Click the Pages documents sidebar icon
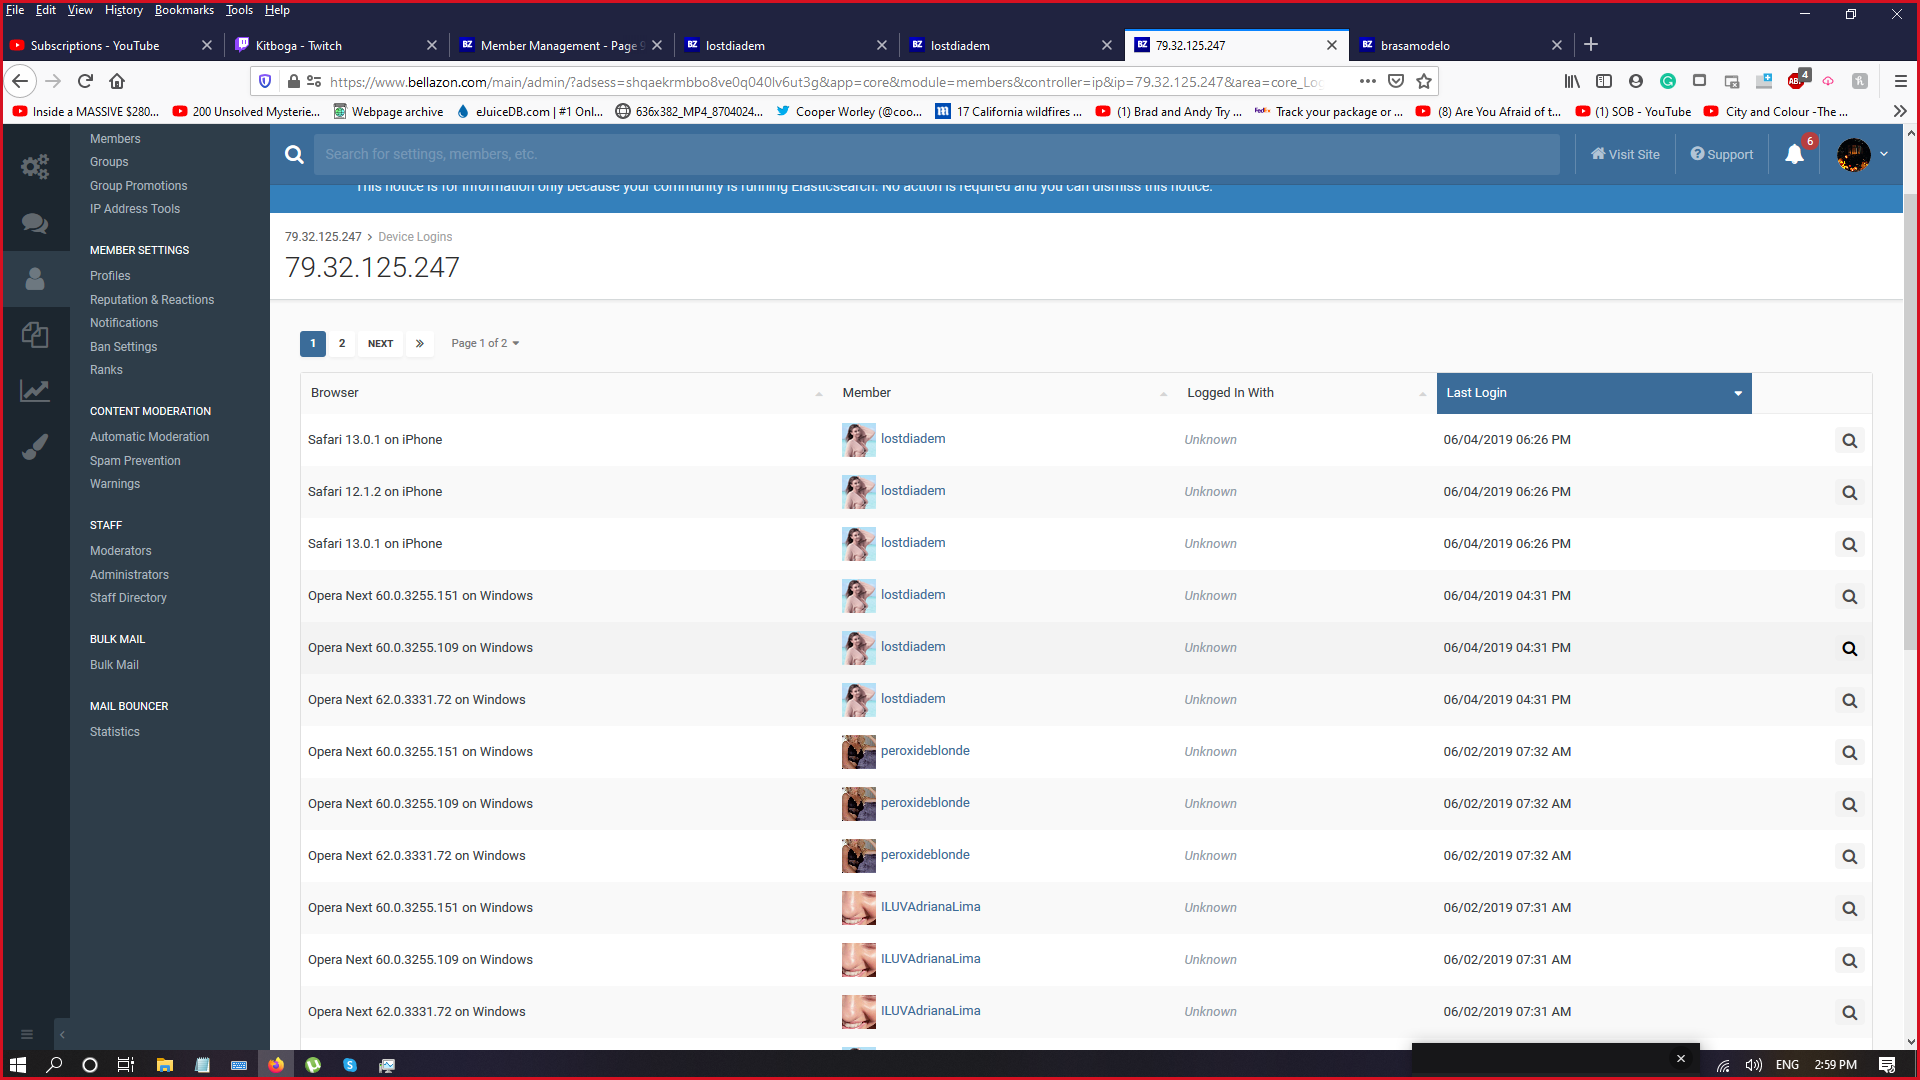Screen dimensions: 1920x1080 pos(35,334)
